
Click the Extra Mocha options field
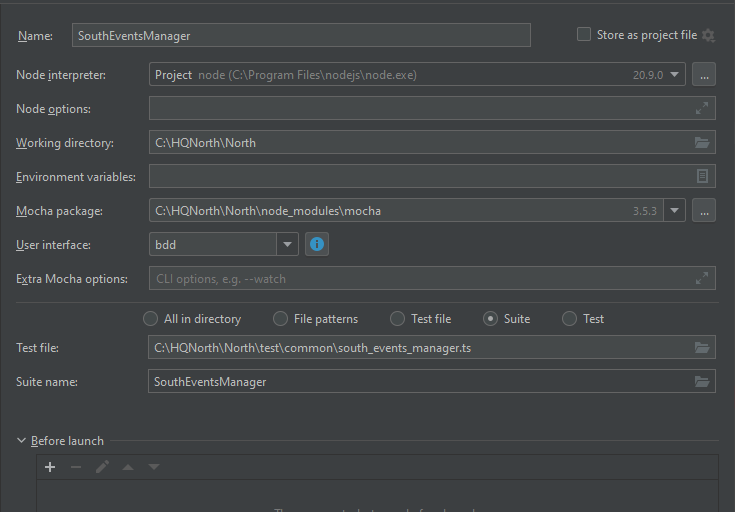point(432,278)
